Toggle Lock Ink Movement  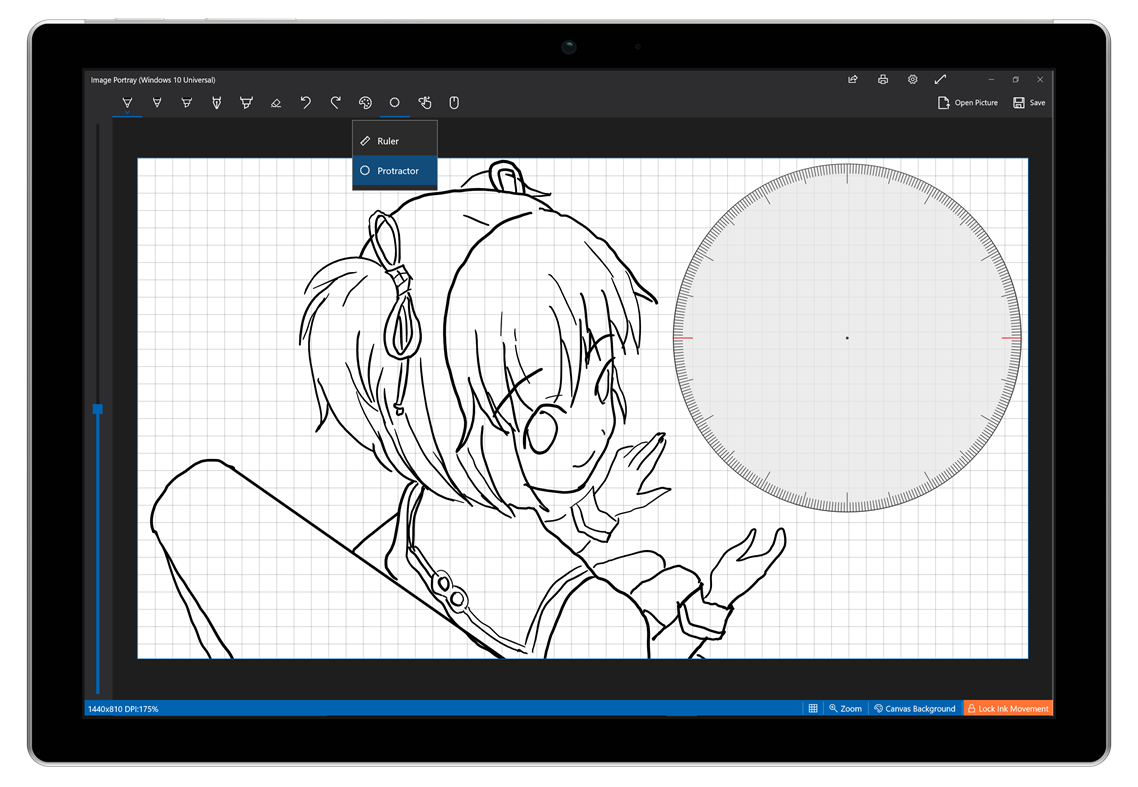click(x=1008, y=708)
